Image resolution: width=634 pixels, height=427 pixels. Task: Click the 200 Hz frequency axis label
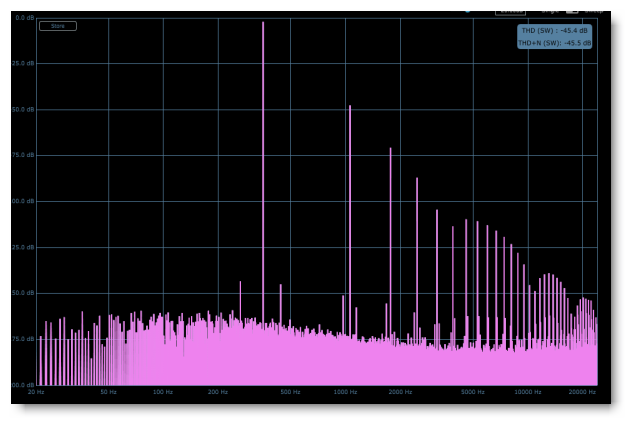pyautogui.click(x=218, y=392)
